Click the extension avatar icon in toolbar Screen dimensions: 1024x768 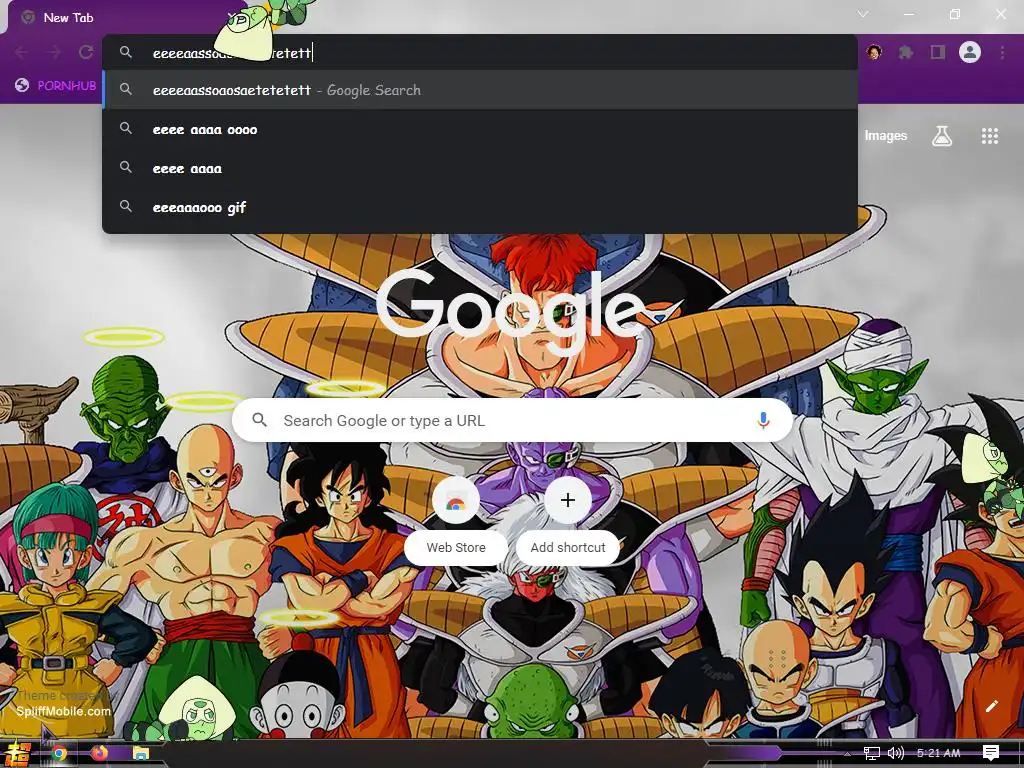click(x=874, y=52)
